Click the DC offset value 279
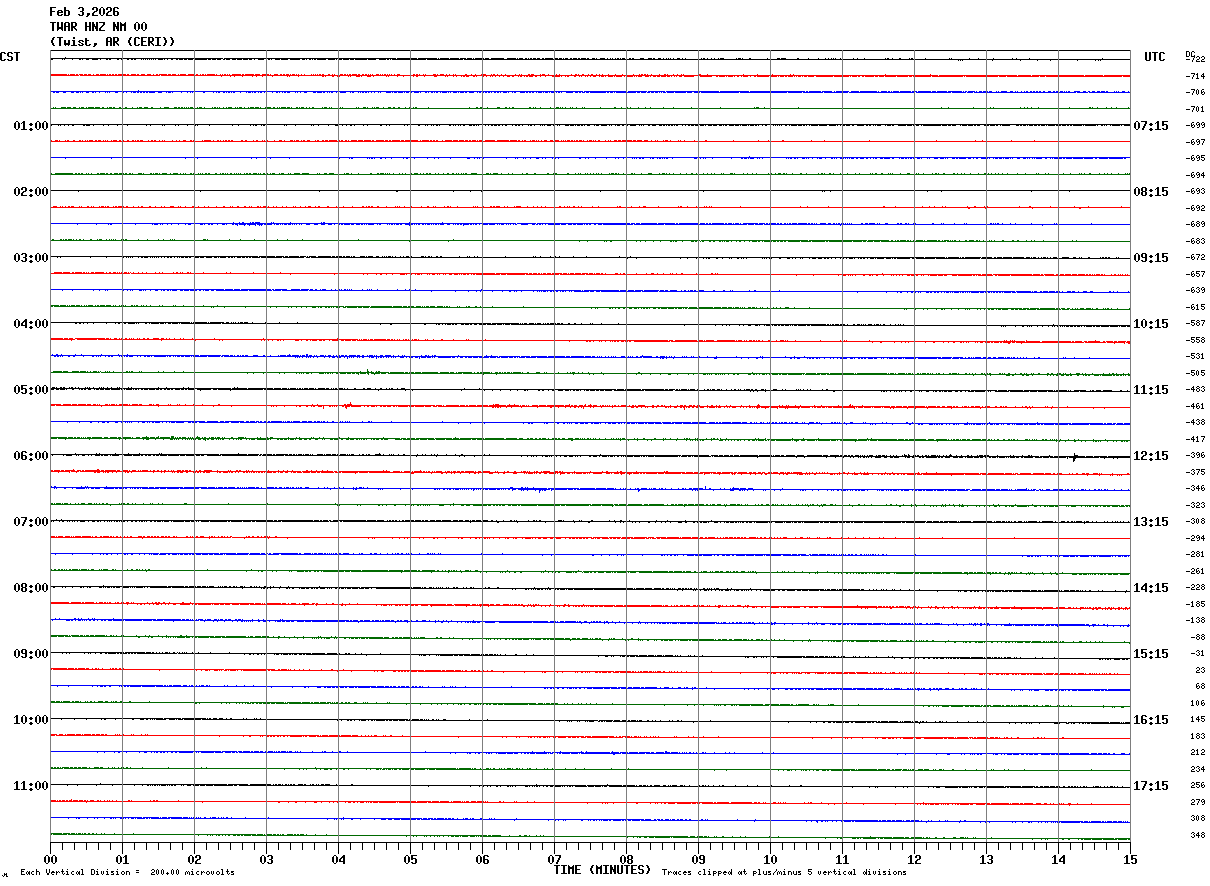This screenshot has height=886, width=1210. point(1198,803)
